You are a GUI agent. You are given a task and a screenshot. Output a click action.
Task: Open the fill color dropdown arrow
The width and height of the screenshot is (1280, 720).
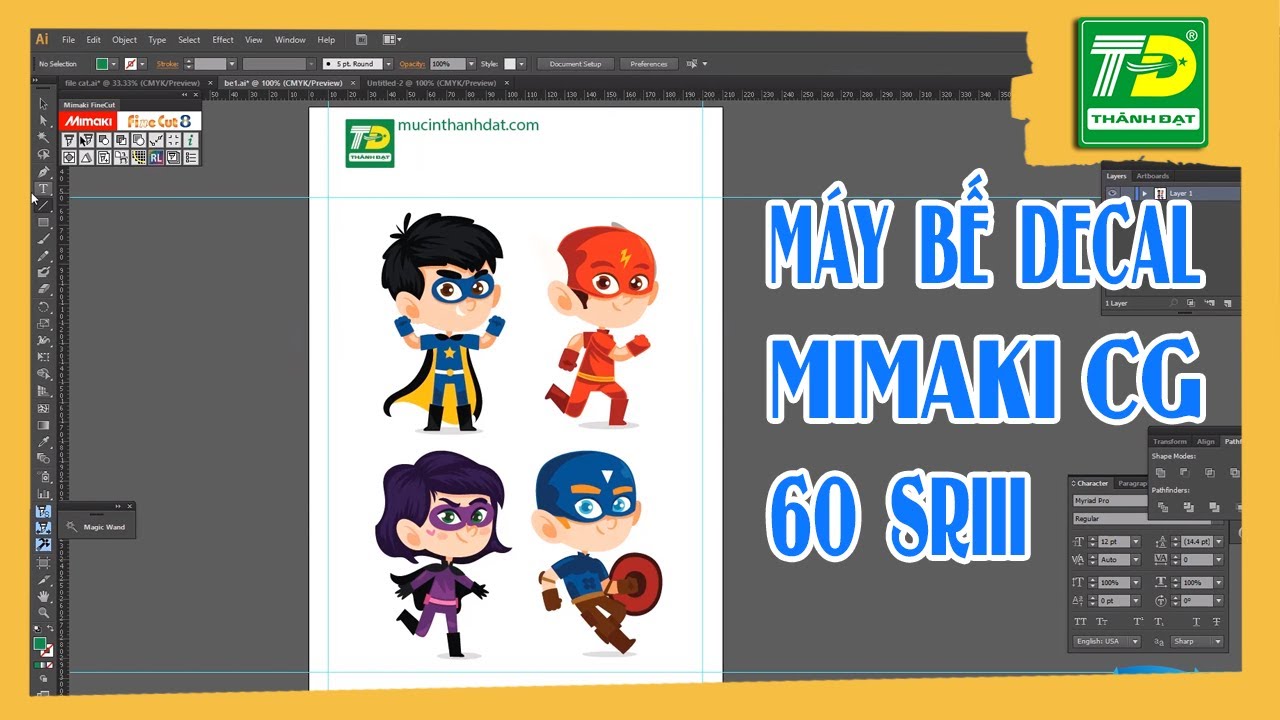tap(114, 64)
